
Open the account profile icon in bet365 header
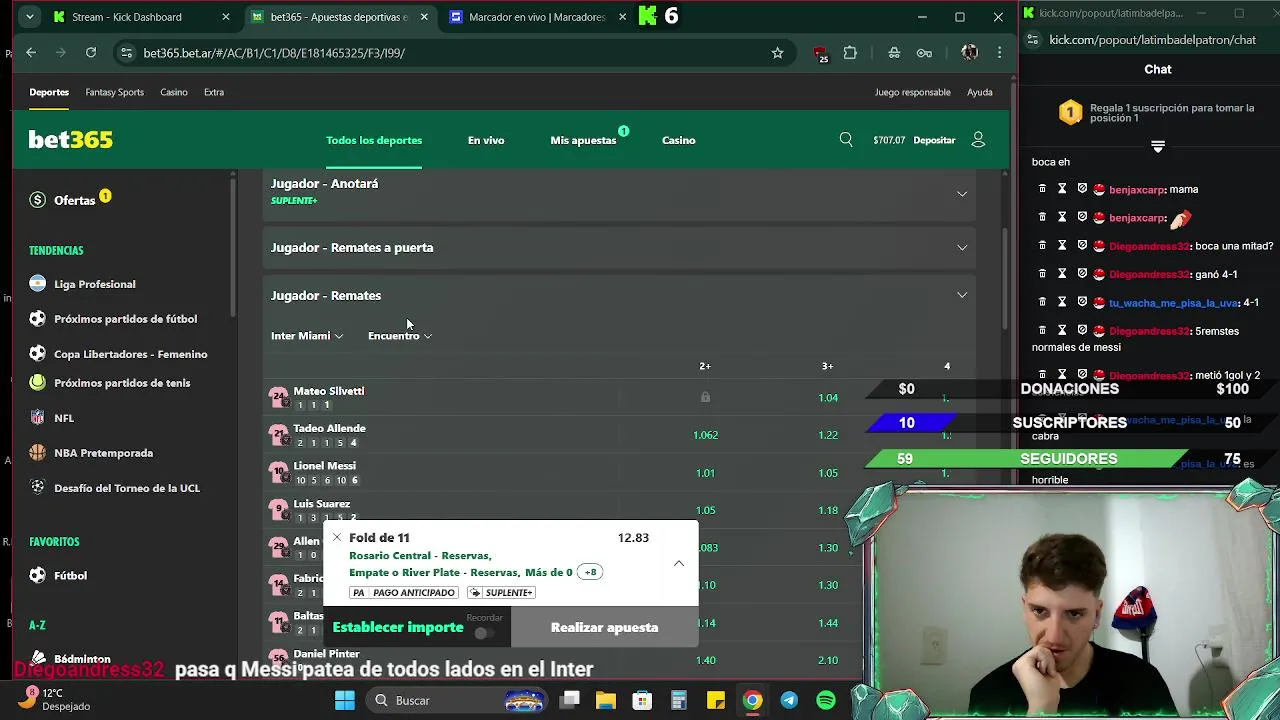tap(978, 140)
